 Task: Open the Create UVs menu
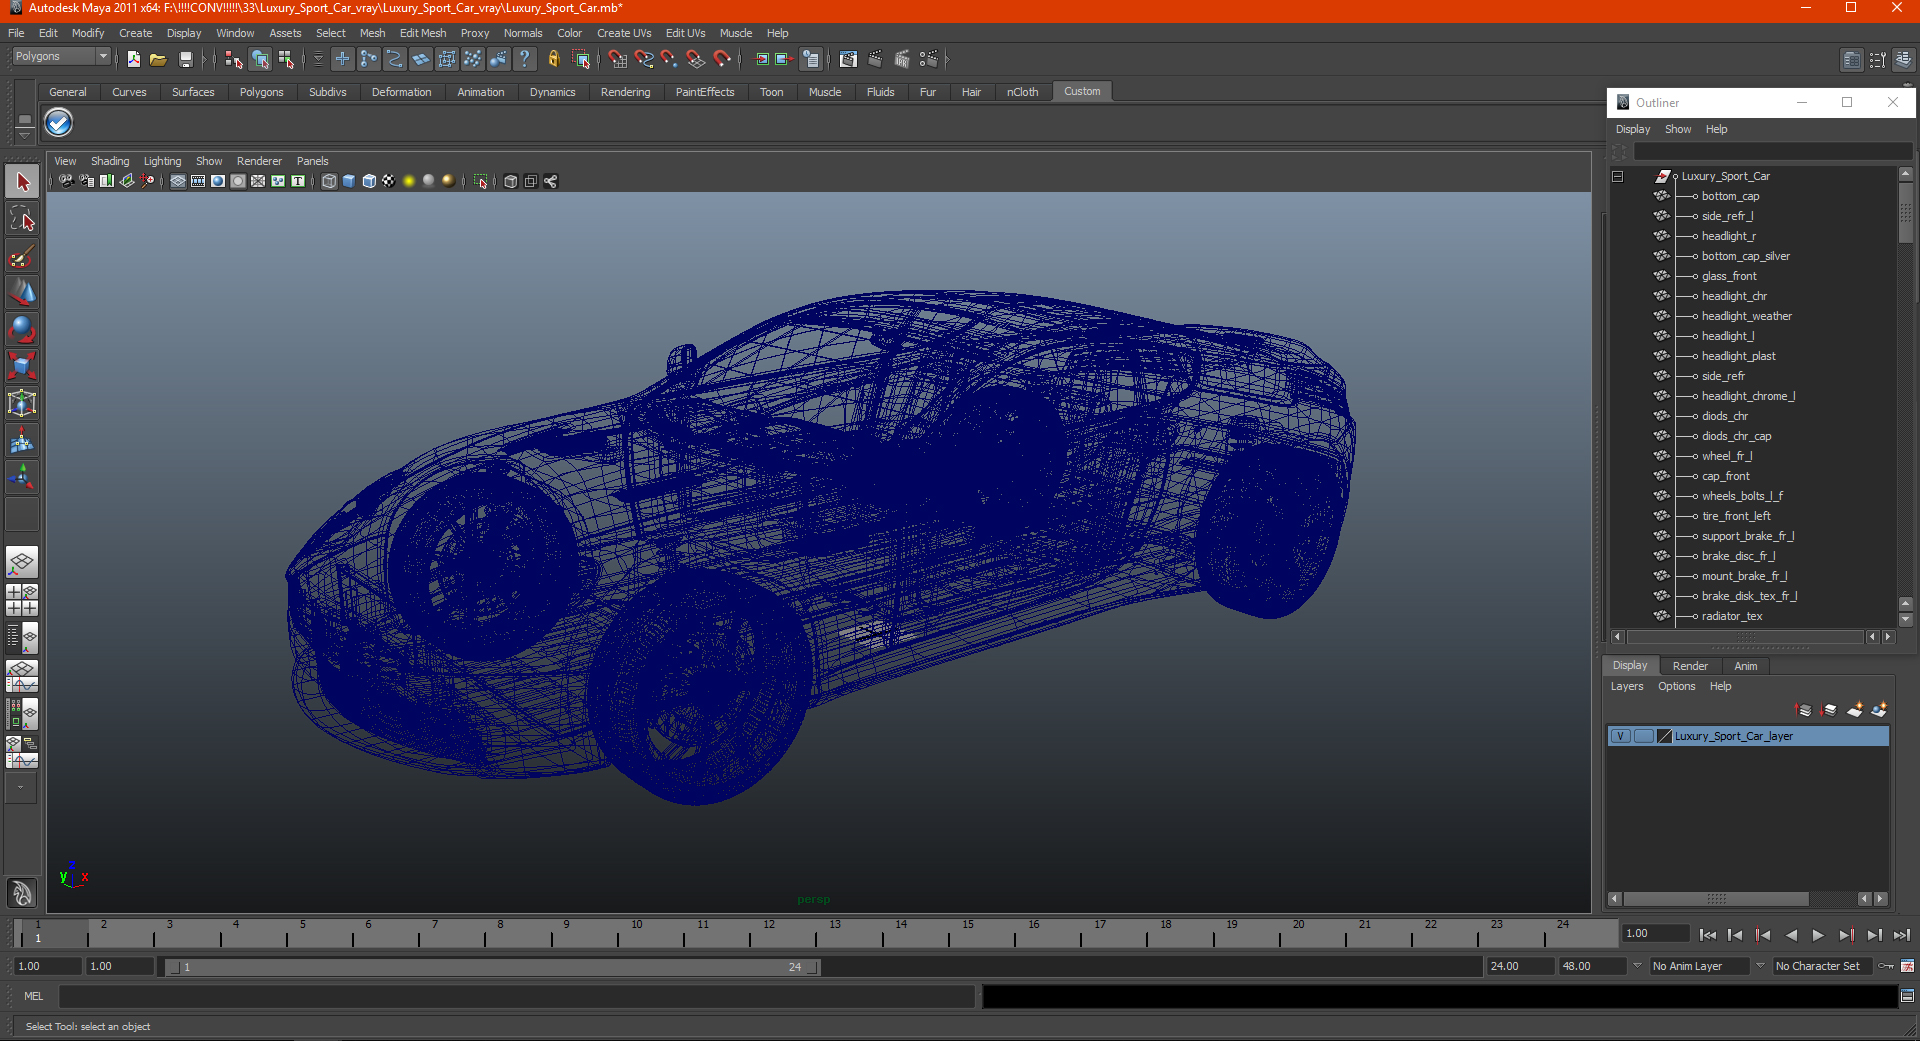click(x=624, y=33)
